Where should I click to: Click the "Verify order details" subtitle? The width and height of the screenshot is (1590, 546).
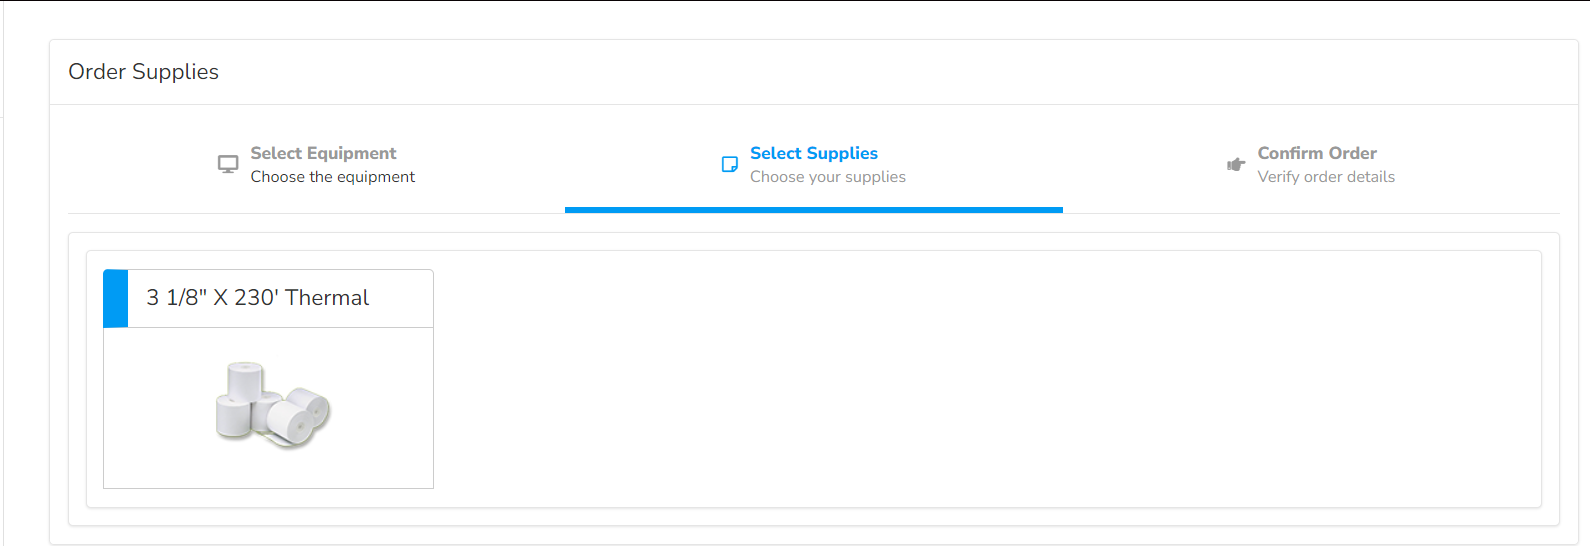click(1326, 177)
